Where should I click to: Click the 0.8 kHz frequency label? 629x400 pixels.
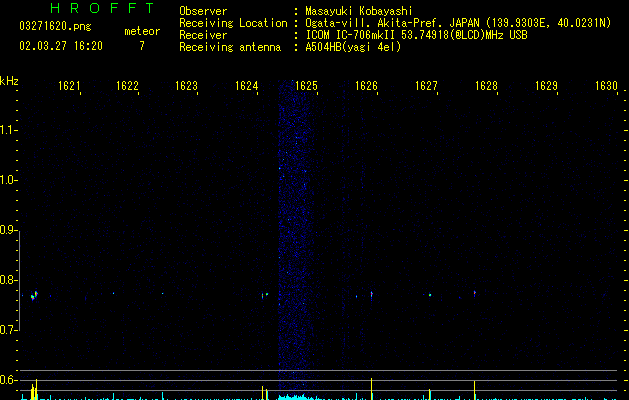click(x=8, y=280)
